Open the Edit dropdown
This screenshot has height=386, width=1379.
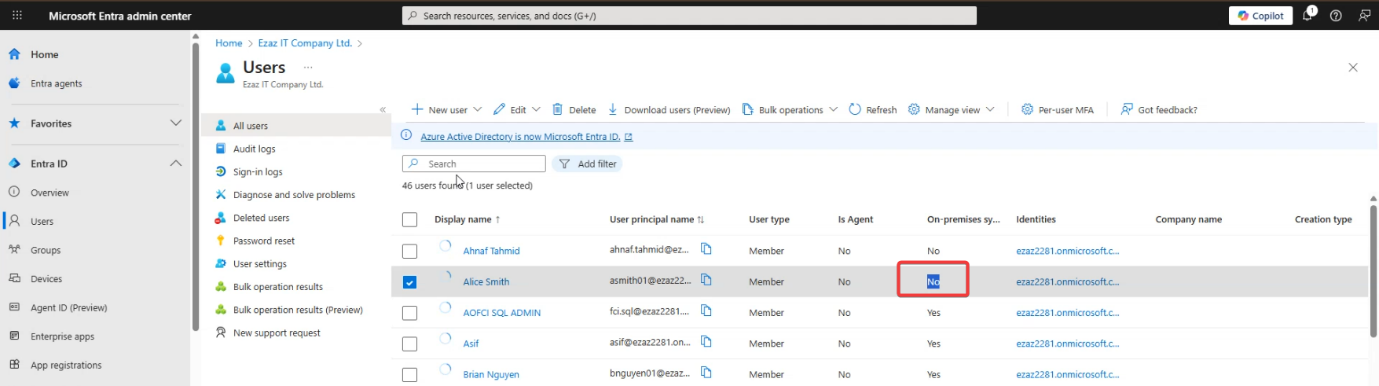click(517, 110)
